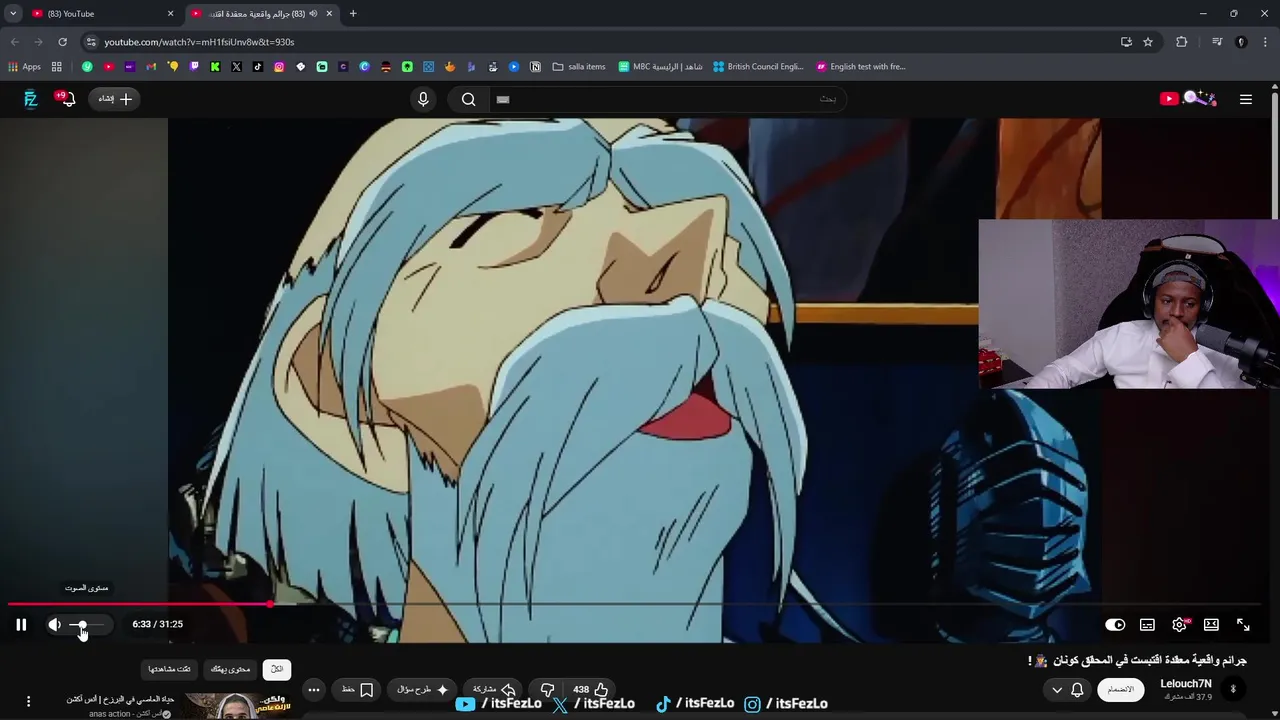Open the British Council English bookmark
This screenshot has width=1280, height=720.
coord(758,67)
